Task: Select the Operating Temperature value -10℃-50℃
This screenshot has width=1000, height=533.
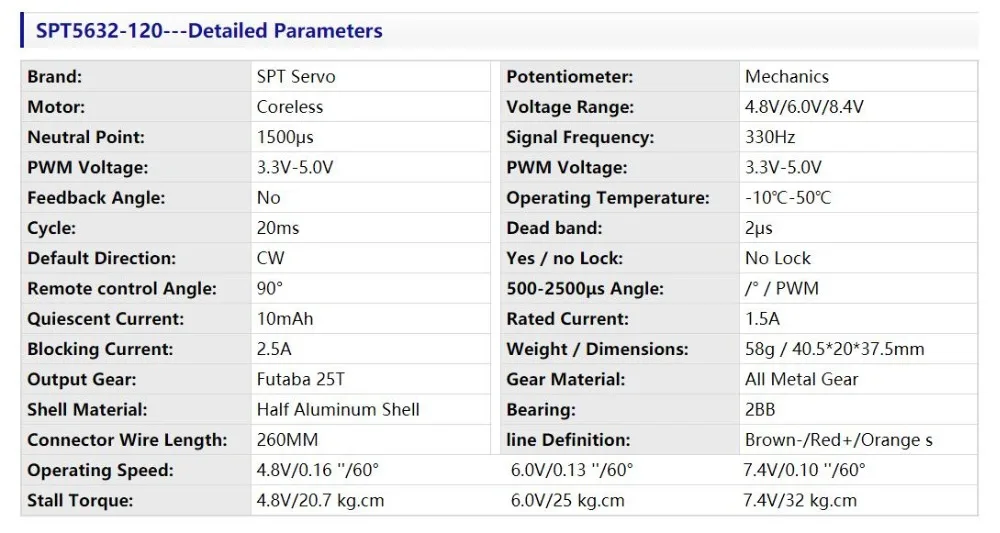Action: pos(788,198)
